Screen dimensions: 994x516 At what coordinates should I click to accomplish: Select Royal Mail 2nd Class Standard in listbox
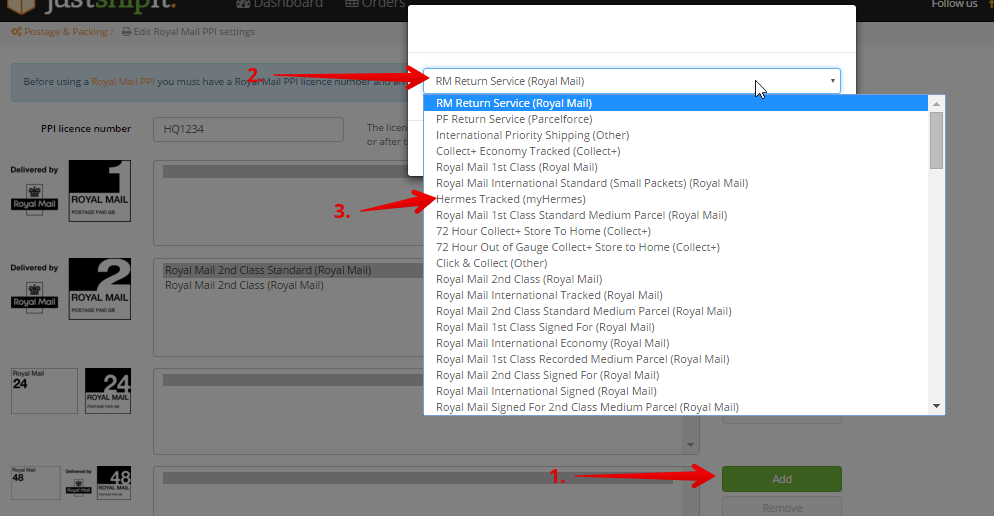(x=268, y=270)
